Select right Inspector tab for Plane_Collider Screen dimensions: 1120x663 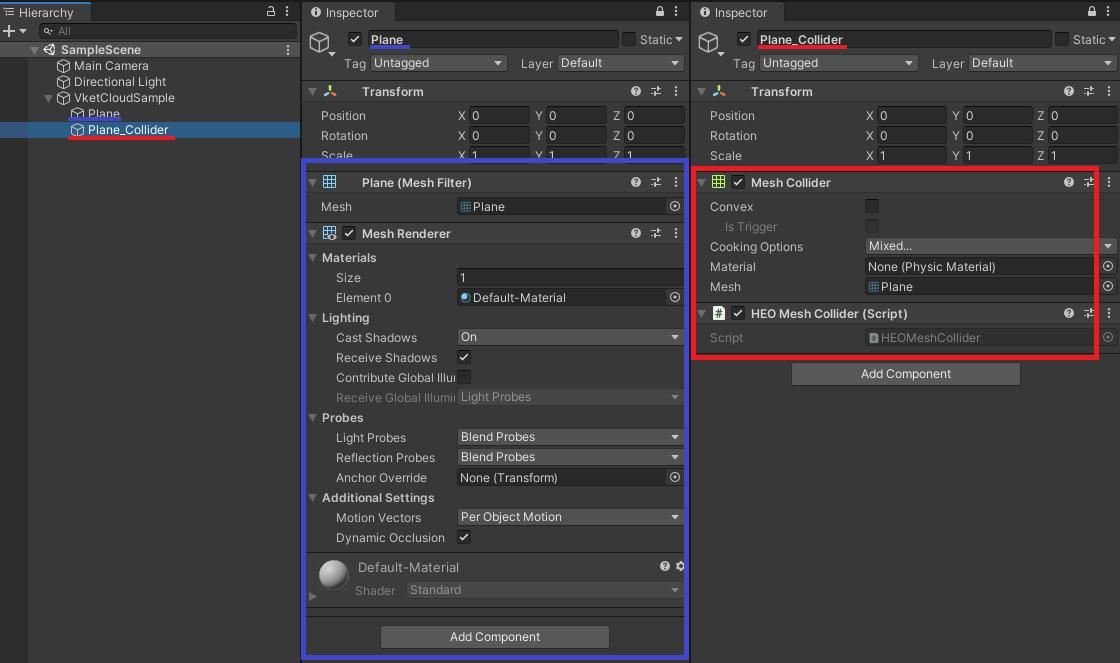[x=733, y=13]
